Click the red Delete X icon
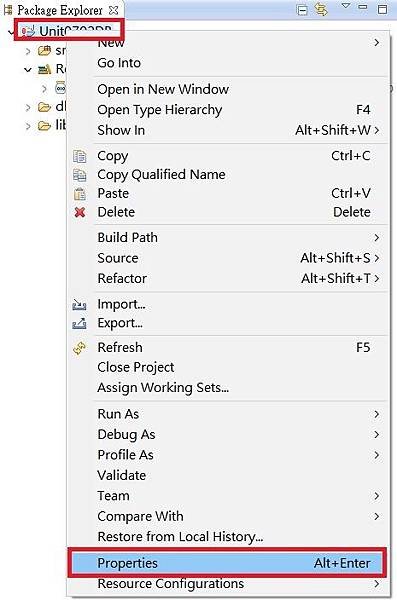This screenshot has height=600, width=397. point(80,212)
